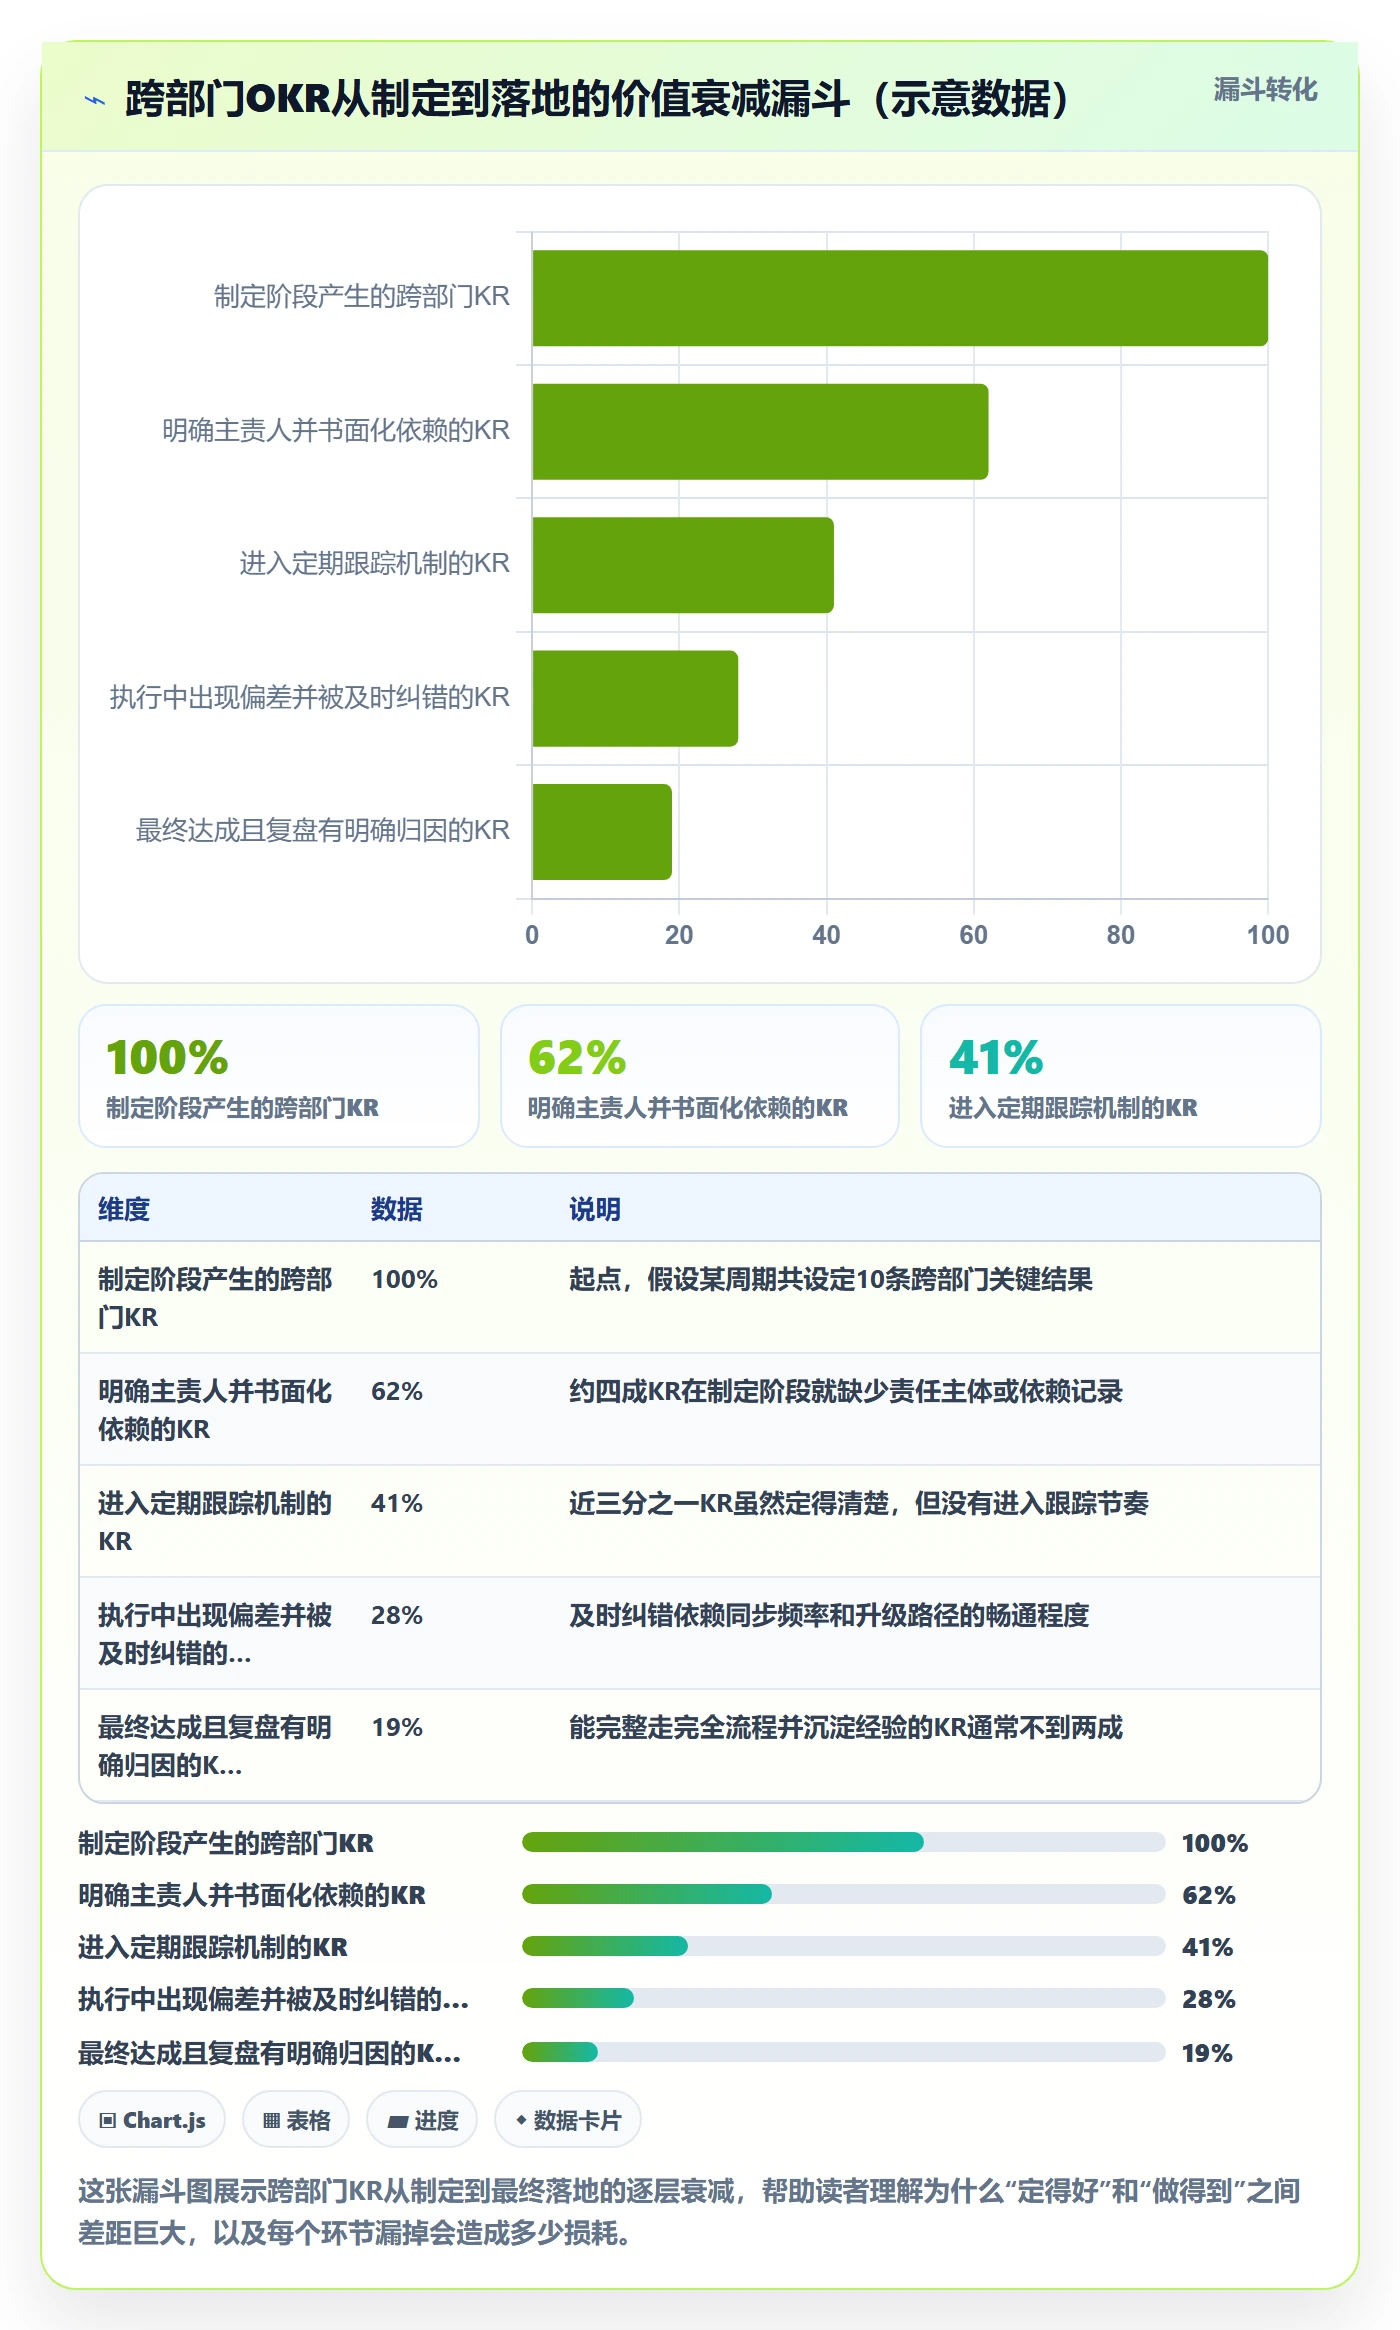Click the chart bar for 进入定期跟踪机制的KR
Image resolution: width=1400 pixels, height=2330 pixels.
coord(683,565)
